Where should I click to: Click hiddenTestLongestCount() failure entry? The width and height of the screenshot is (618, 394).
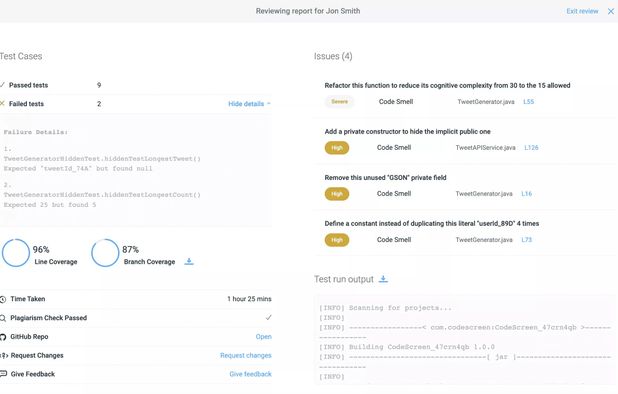[102, 195]
